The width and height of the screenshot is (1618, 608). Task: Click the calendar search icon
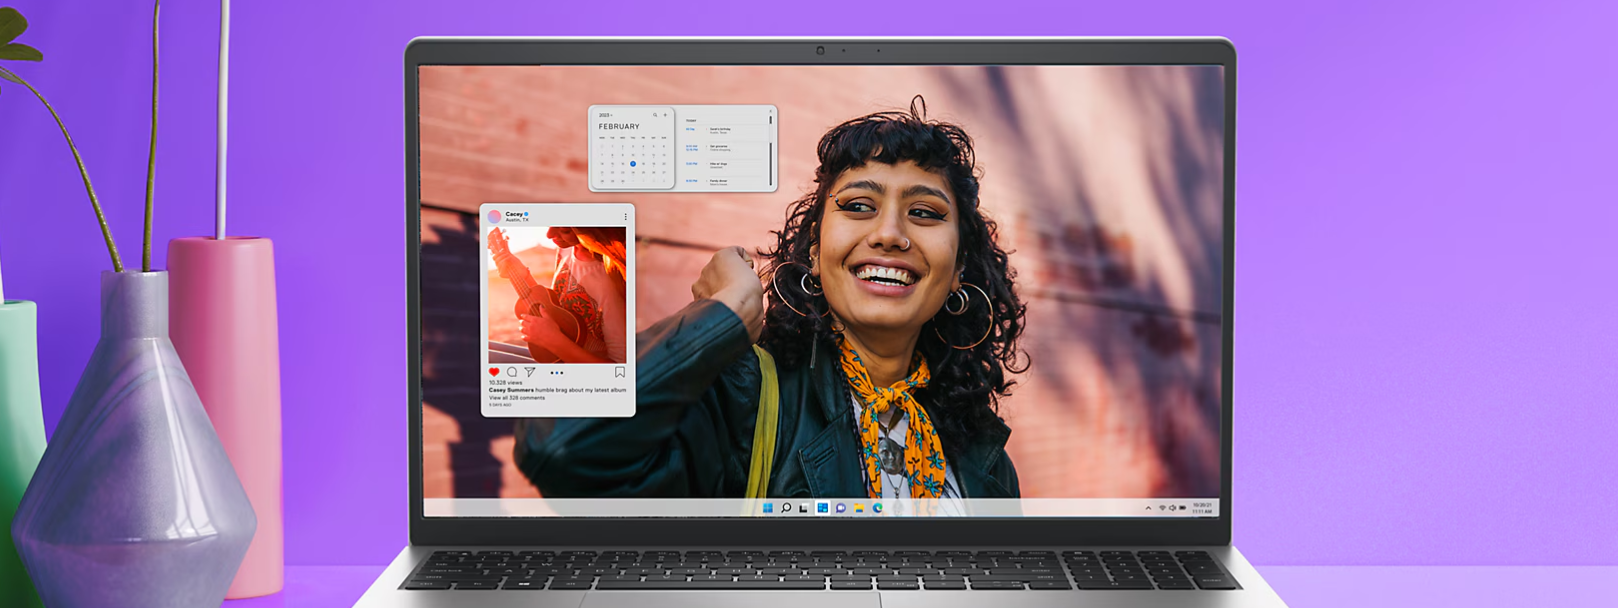click(x=655, y=115)
